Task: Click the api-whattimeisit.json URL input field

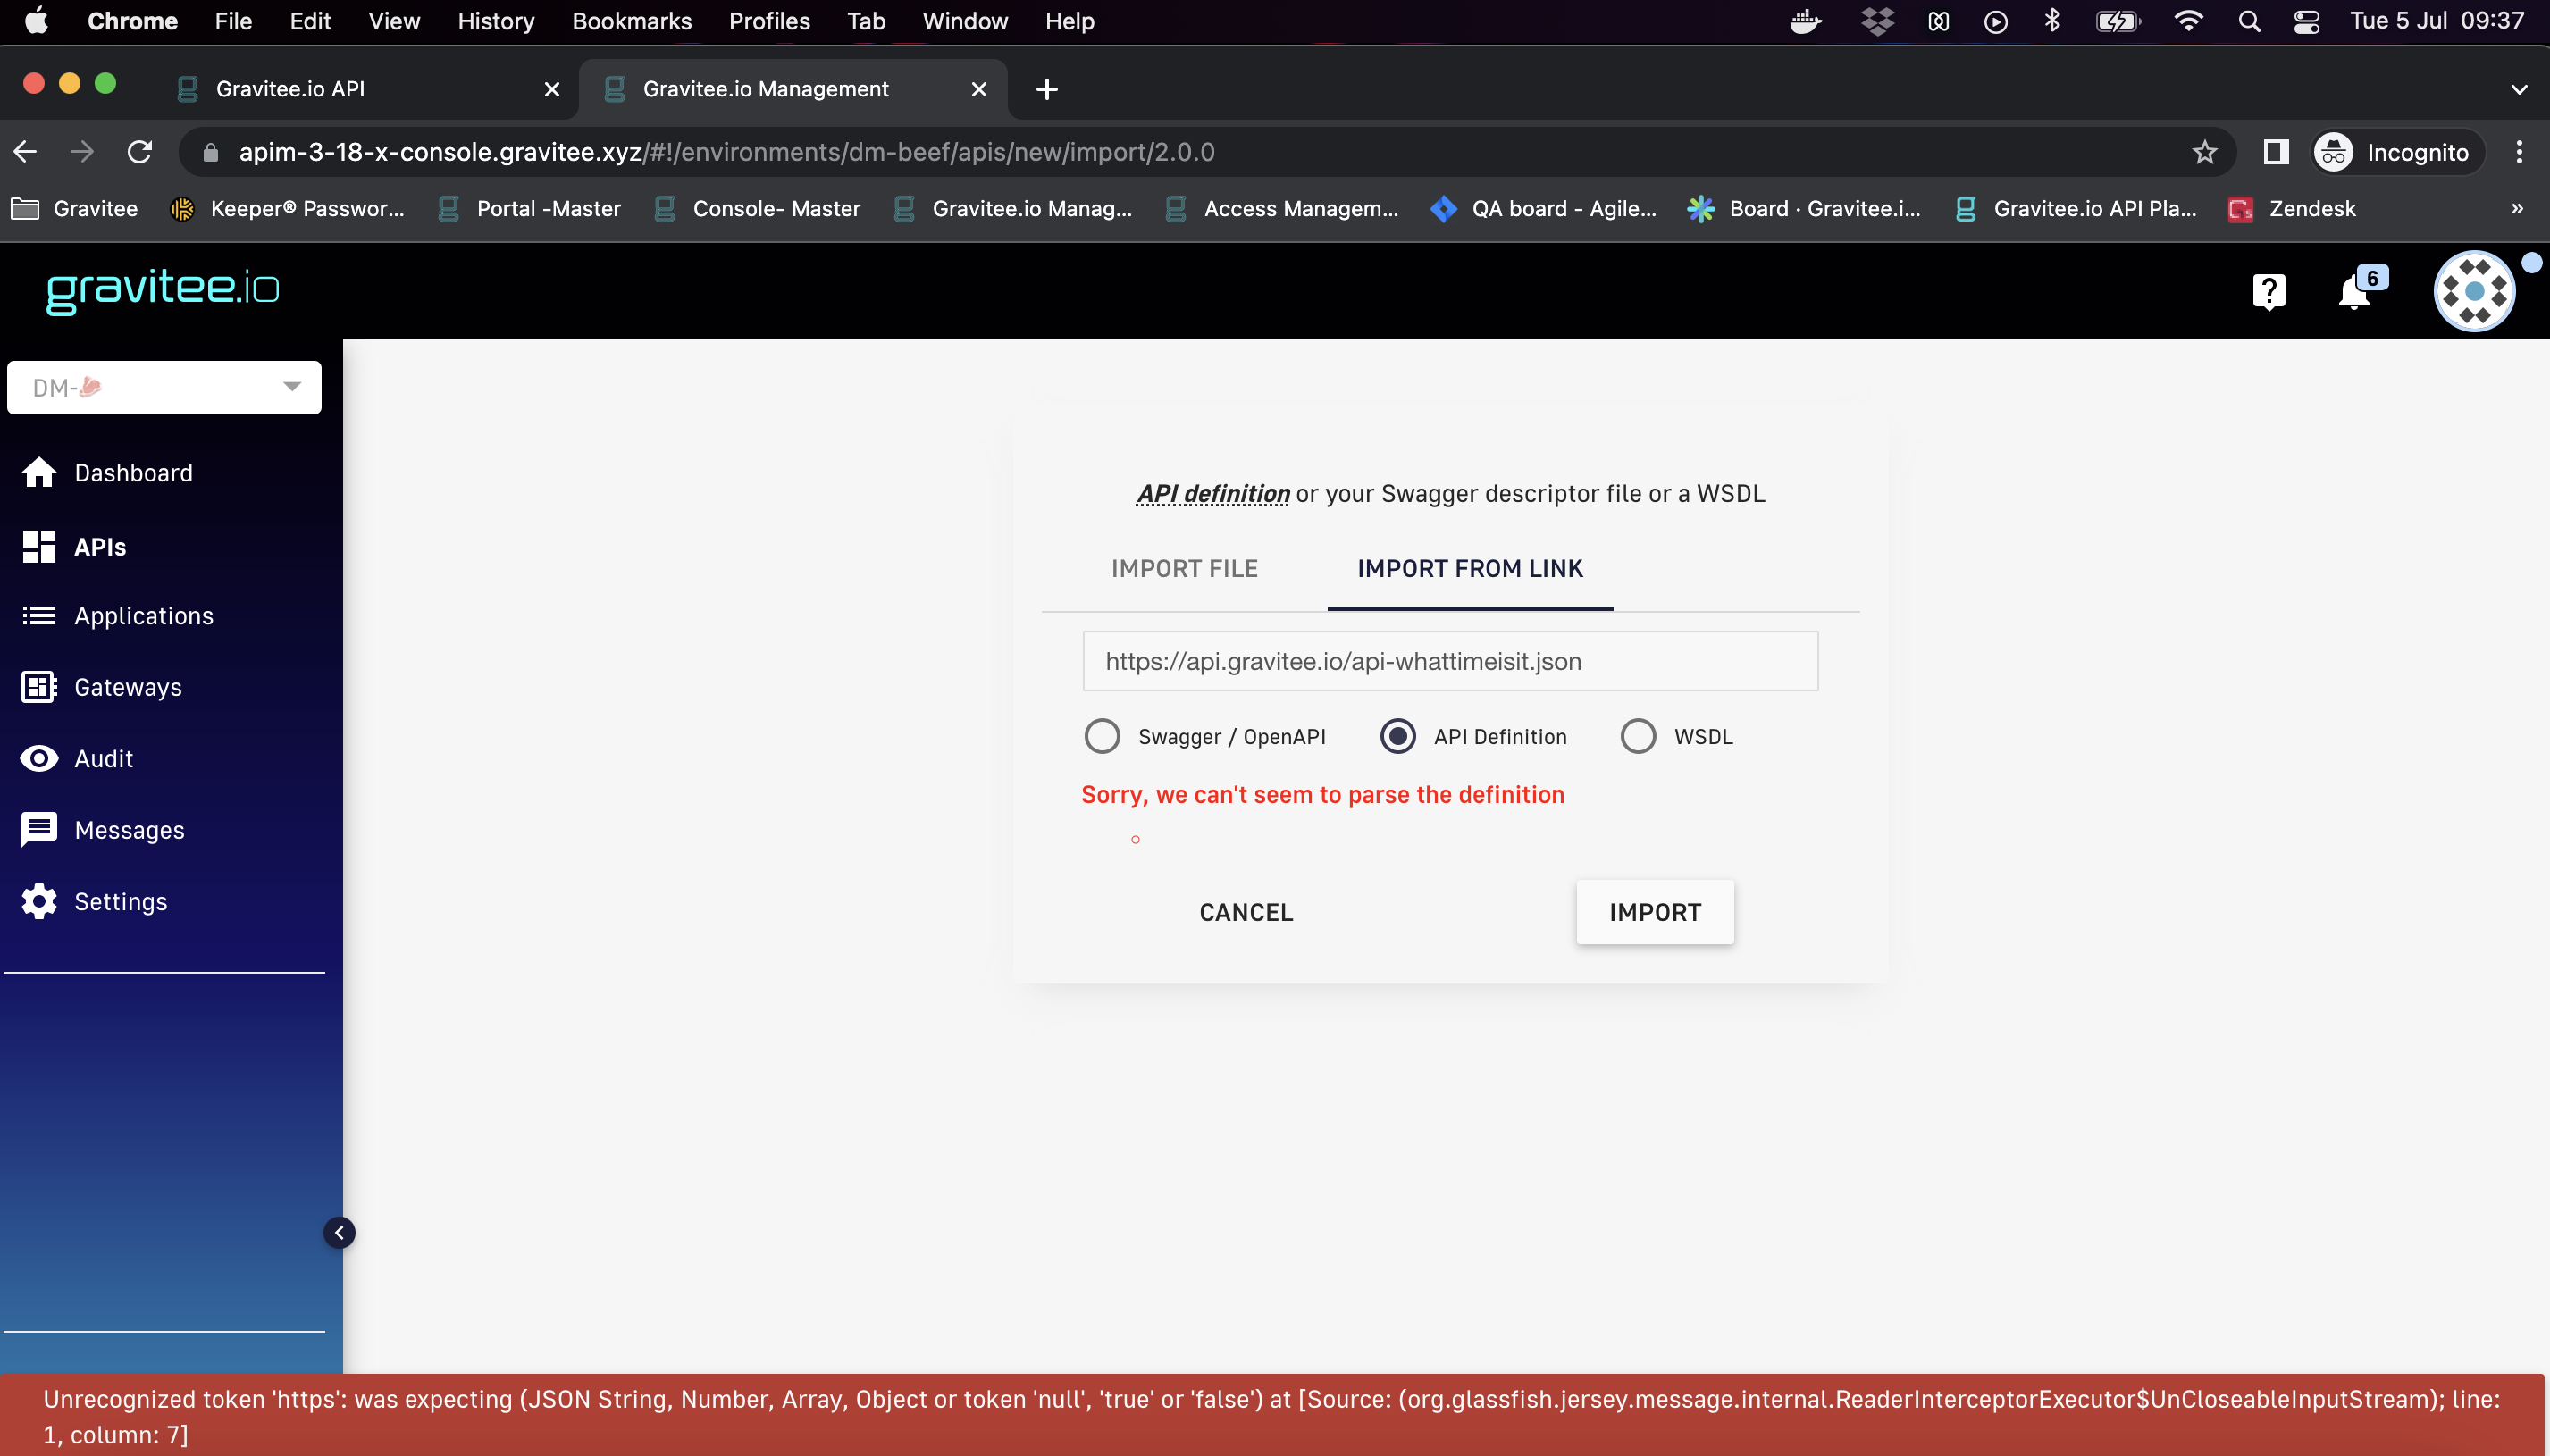Action: coord(1448,661)
